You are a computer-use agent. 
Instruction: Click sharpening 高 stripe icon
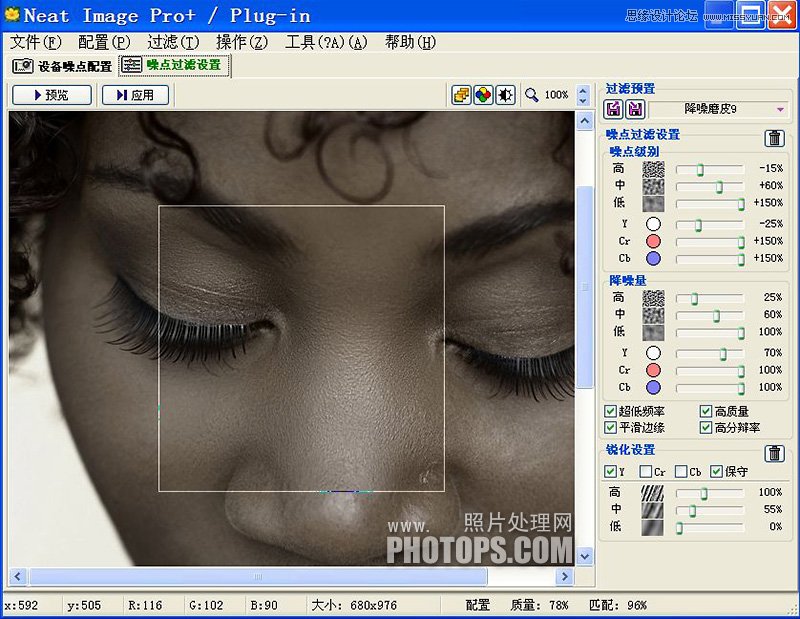point(652,493)
